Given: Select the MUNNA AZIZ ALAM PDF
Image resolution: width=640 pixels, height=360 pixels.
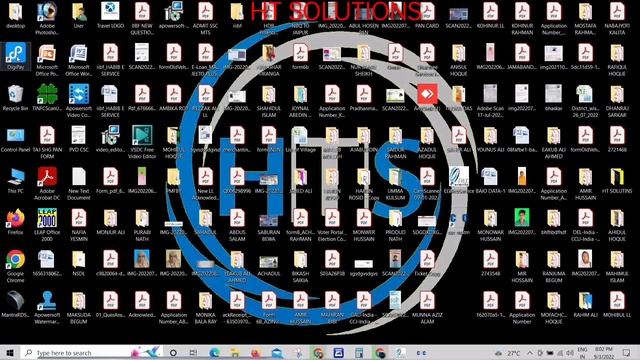Looking at the screenshot, I should click(427, 307).
